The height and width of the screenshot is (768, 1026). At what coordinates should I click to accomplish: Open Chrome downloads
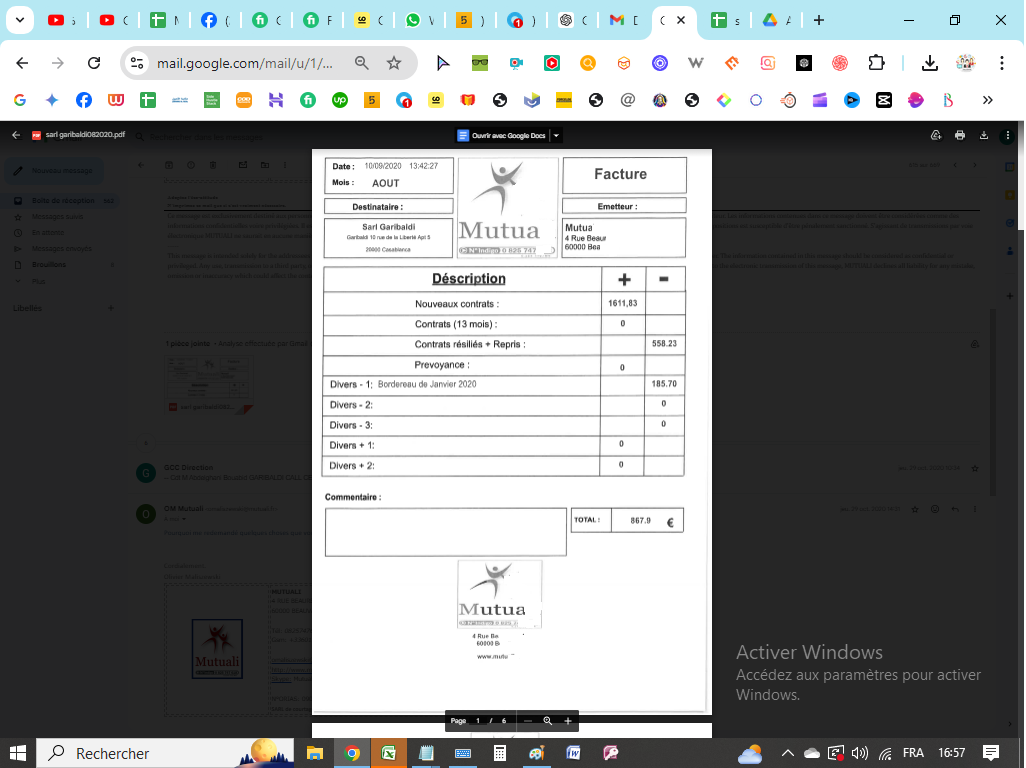[x=929, y=63]
